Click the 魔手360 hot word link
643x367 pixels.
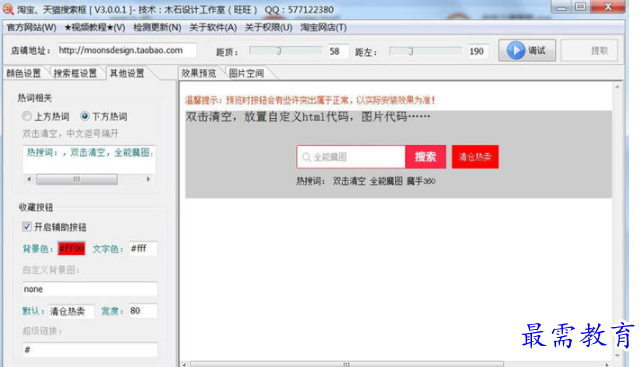tap(421, 181)
